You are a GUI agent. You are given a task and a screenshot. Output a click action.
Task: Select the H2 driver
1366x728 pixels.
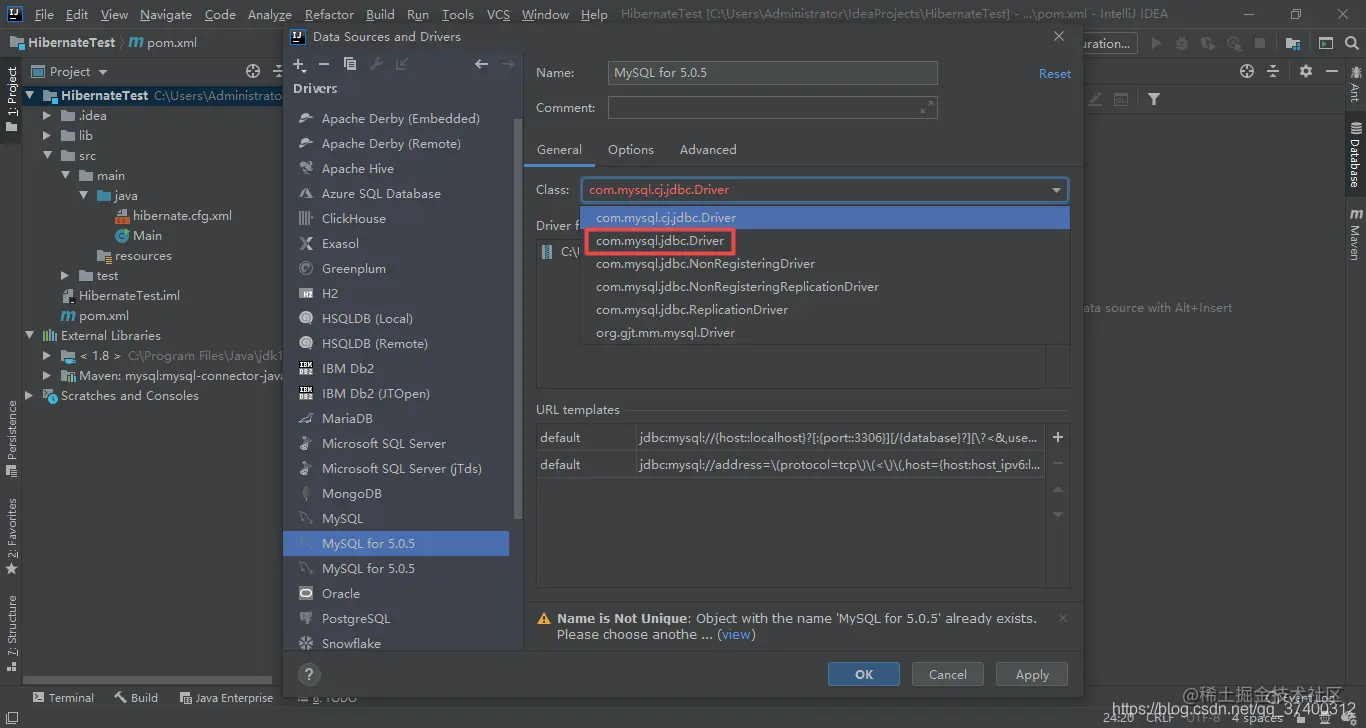point(398,293)
